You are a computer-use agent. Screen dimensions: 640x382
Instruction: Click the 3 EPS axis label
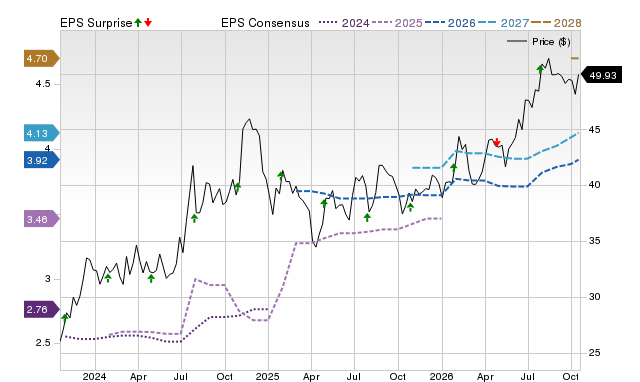[x=47, y=279]
